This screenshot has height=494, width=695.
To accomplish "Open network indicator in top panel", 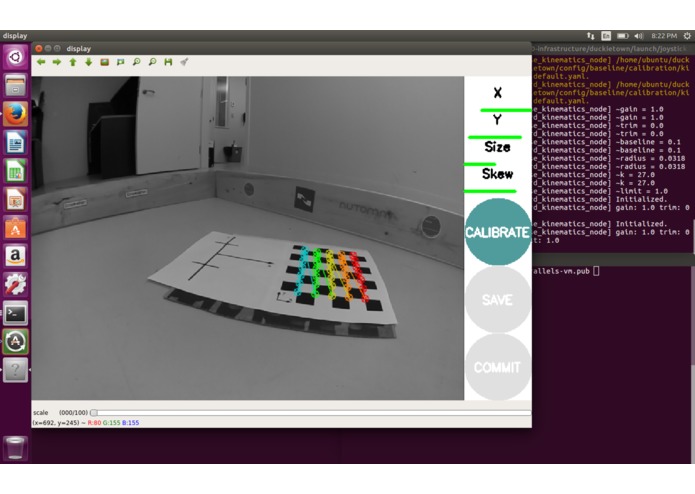I will [x=590, y=36].
